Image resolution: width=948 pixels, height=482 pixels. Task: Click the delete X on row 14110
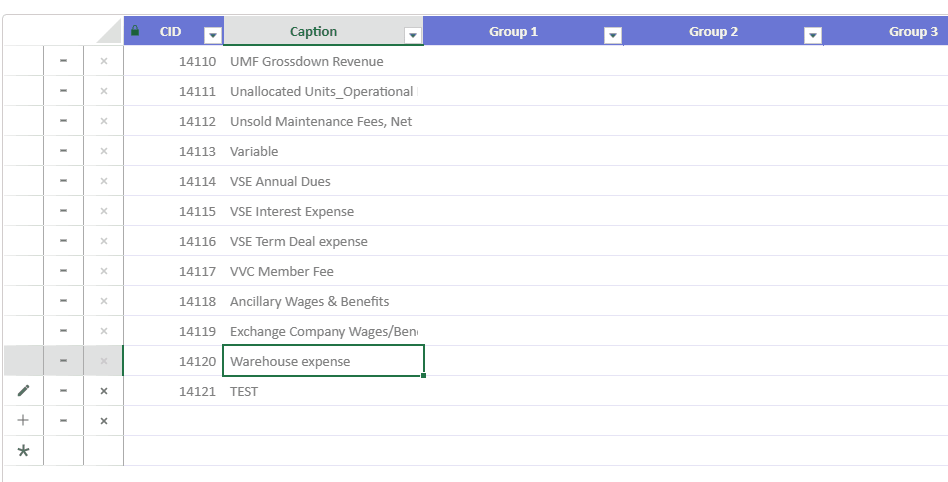pos(103,61)
